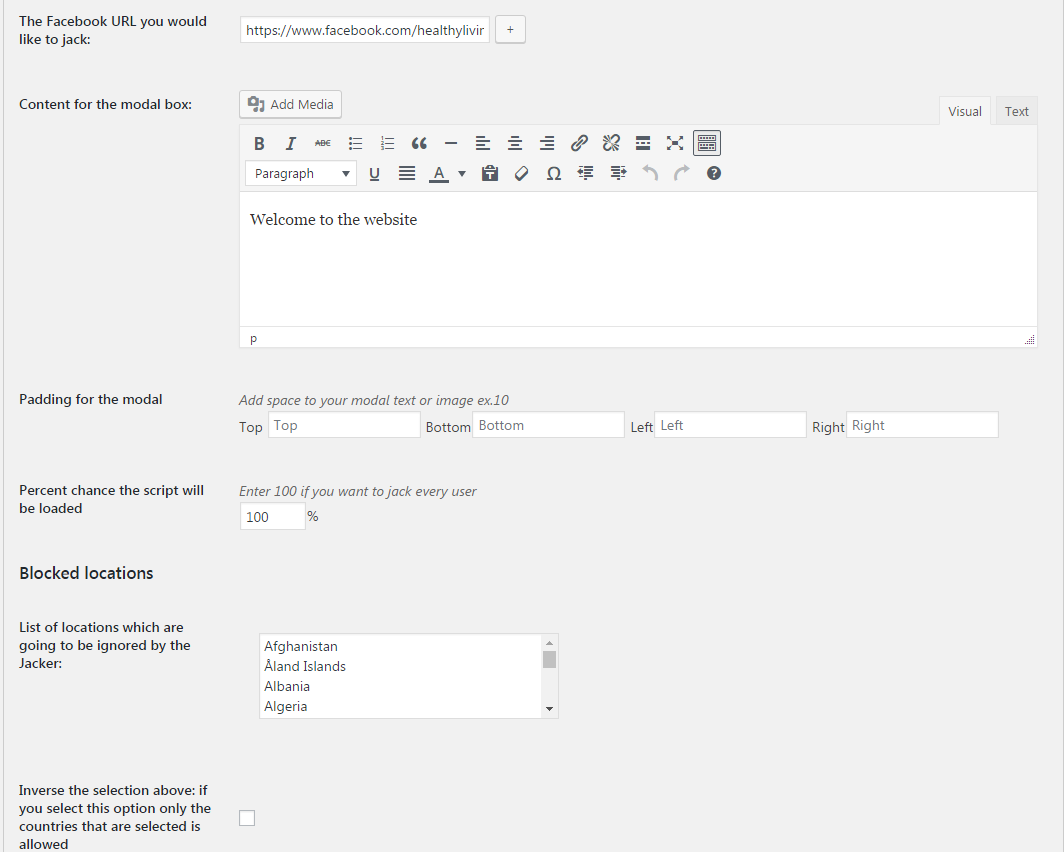Underline the selected text
Screen dimensions: 1064x852
[374, 174]
